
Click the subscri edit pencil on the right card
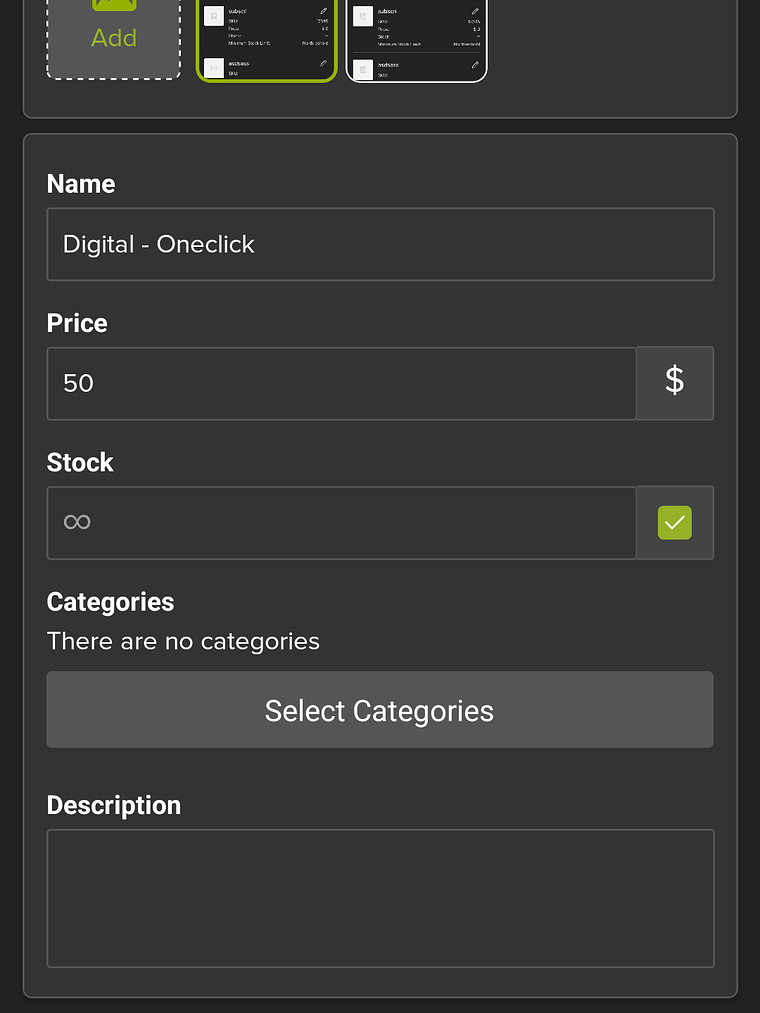pyautogui.click(x=474, y=11)
